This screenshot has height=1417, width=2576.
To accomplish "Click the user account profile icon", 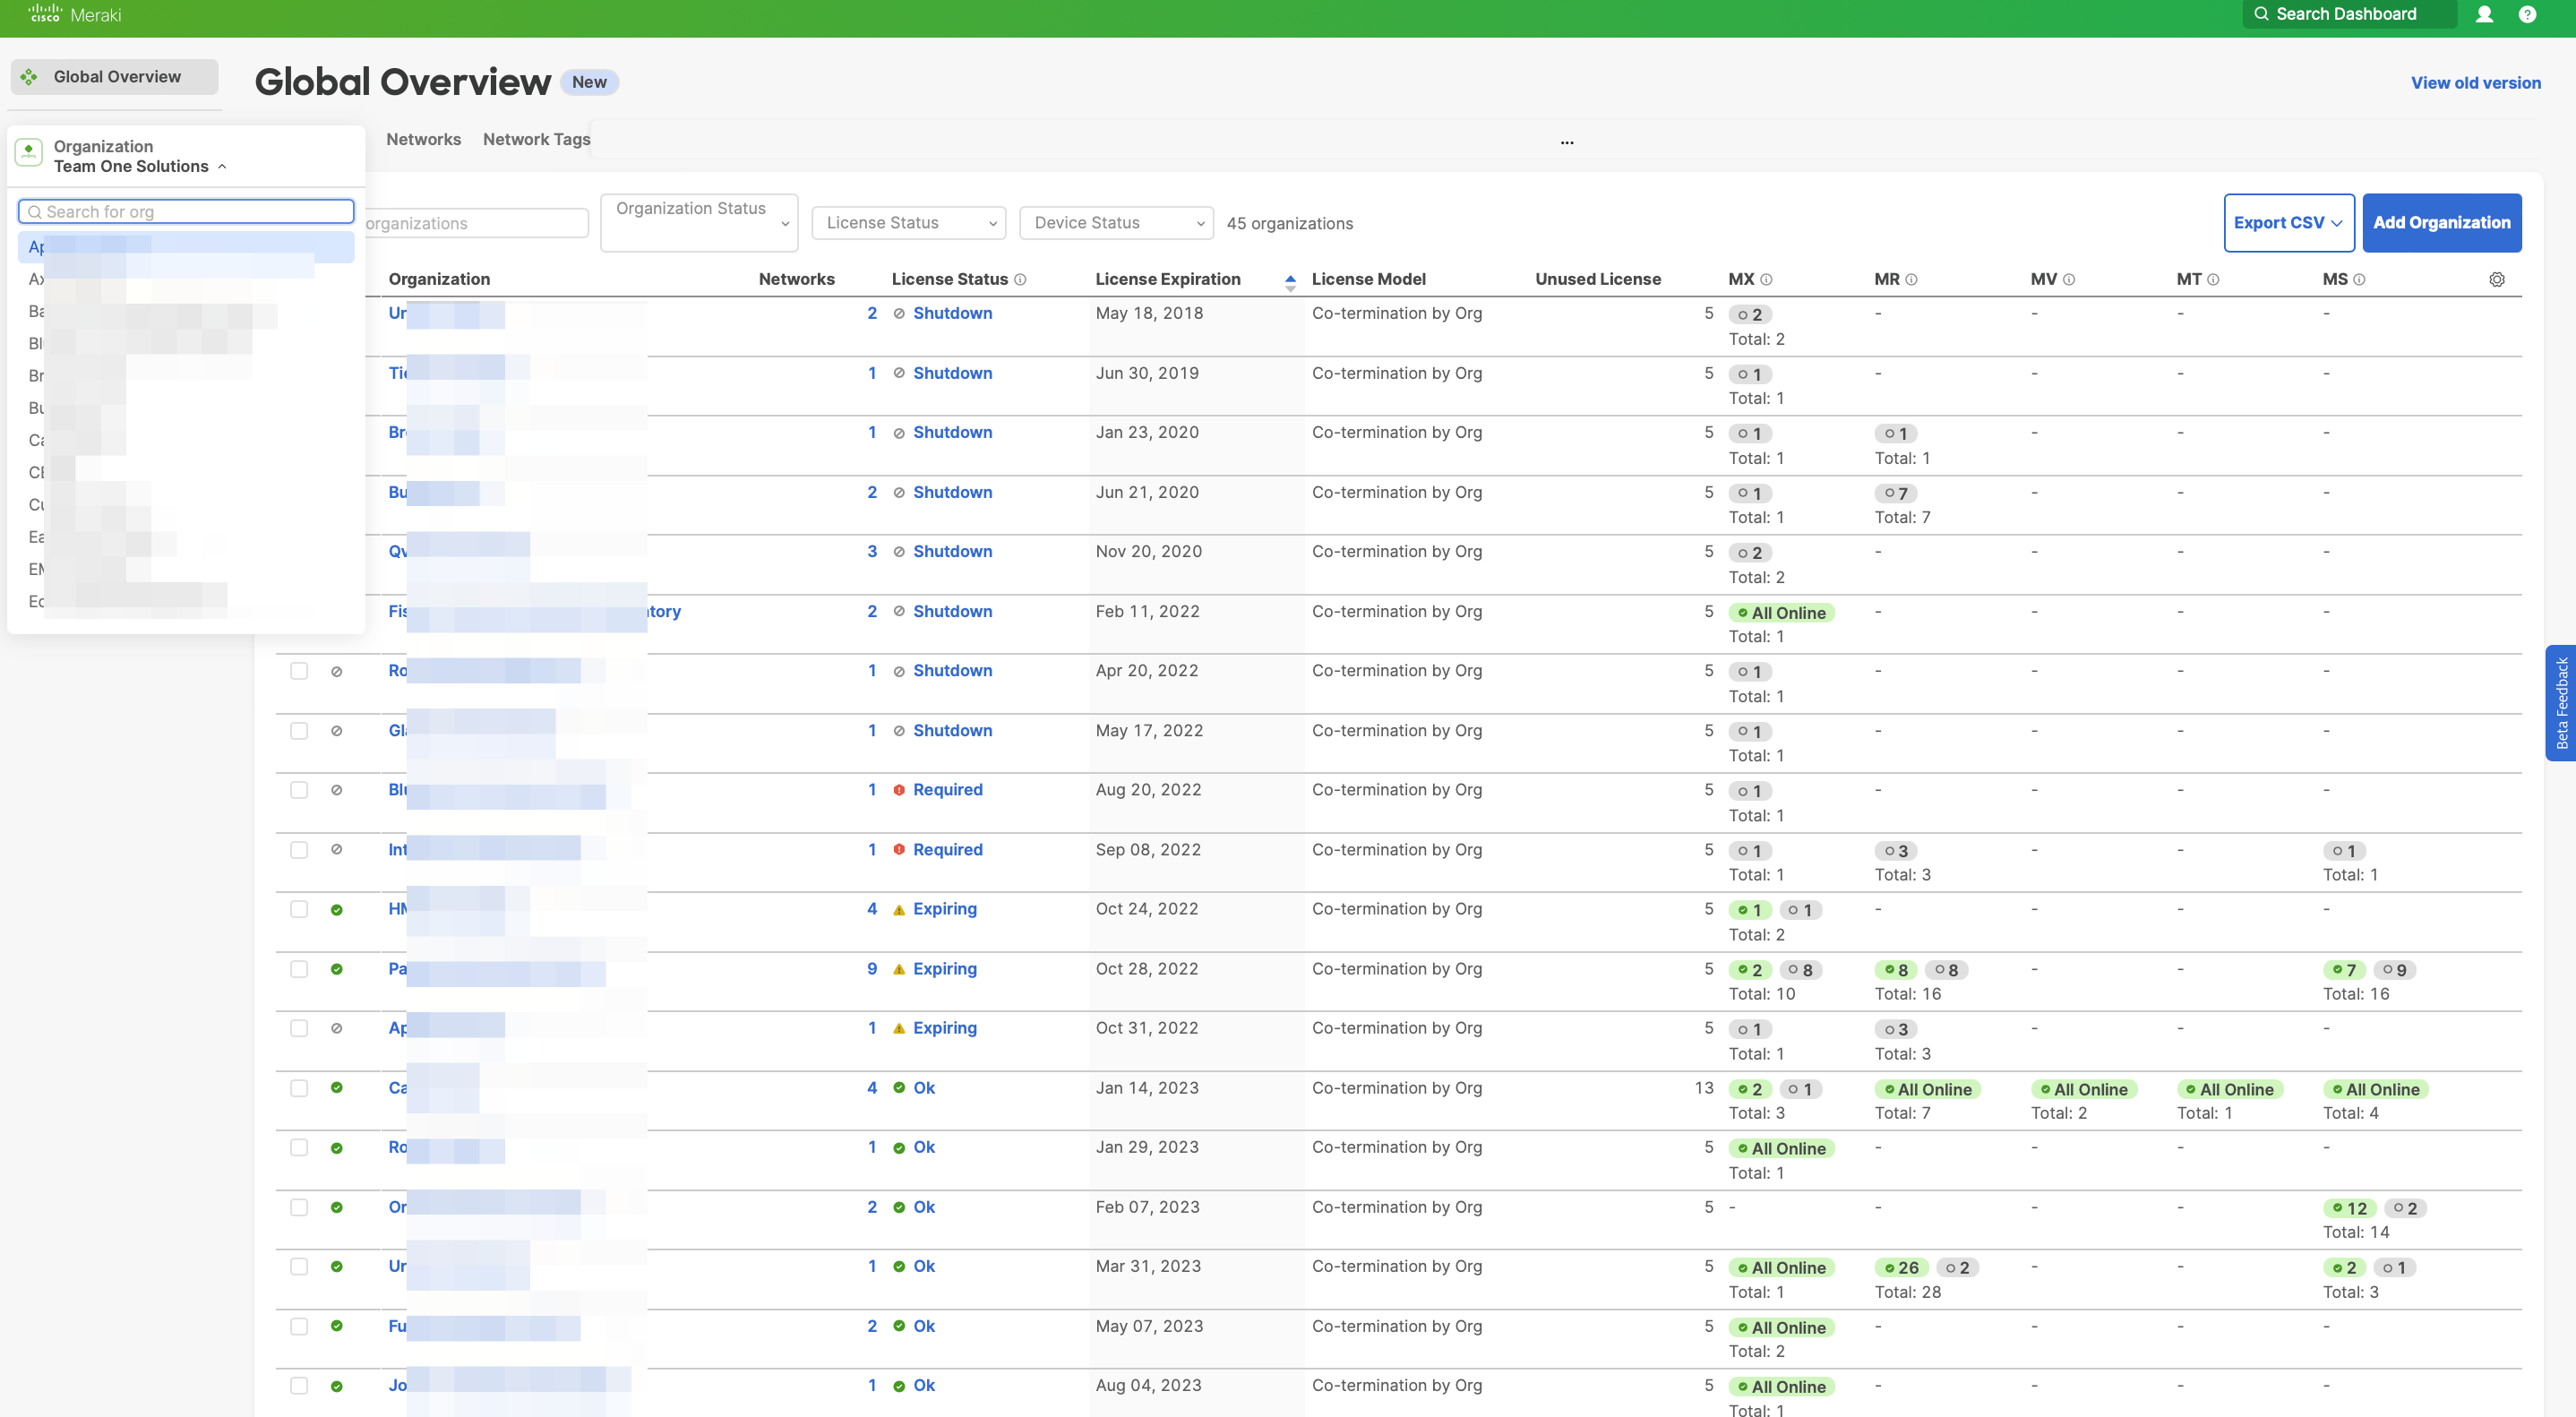I will coord(2484,14).
